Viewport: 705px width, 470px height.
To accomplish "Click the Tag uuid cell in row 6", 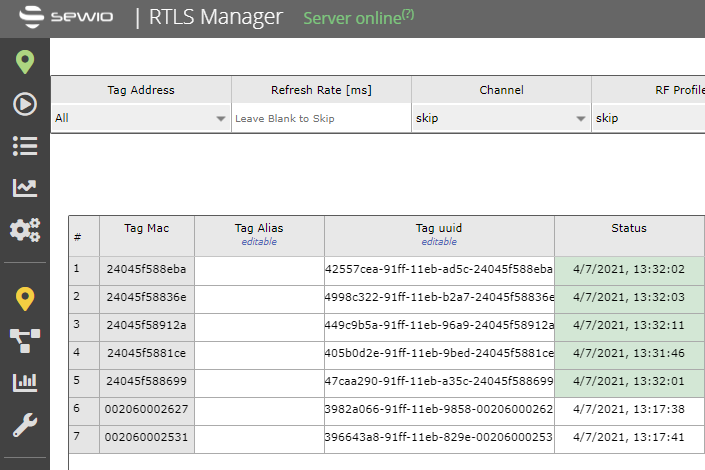I will click(x=438, y=409).
